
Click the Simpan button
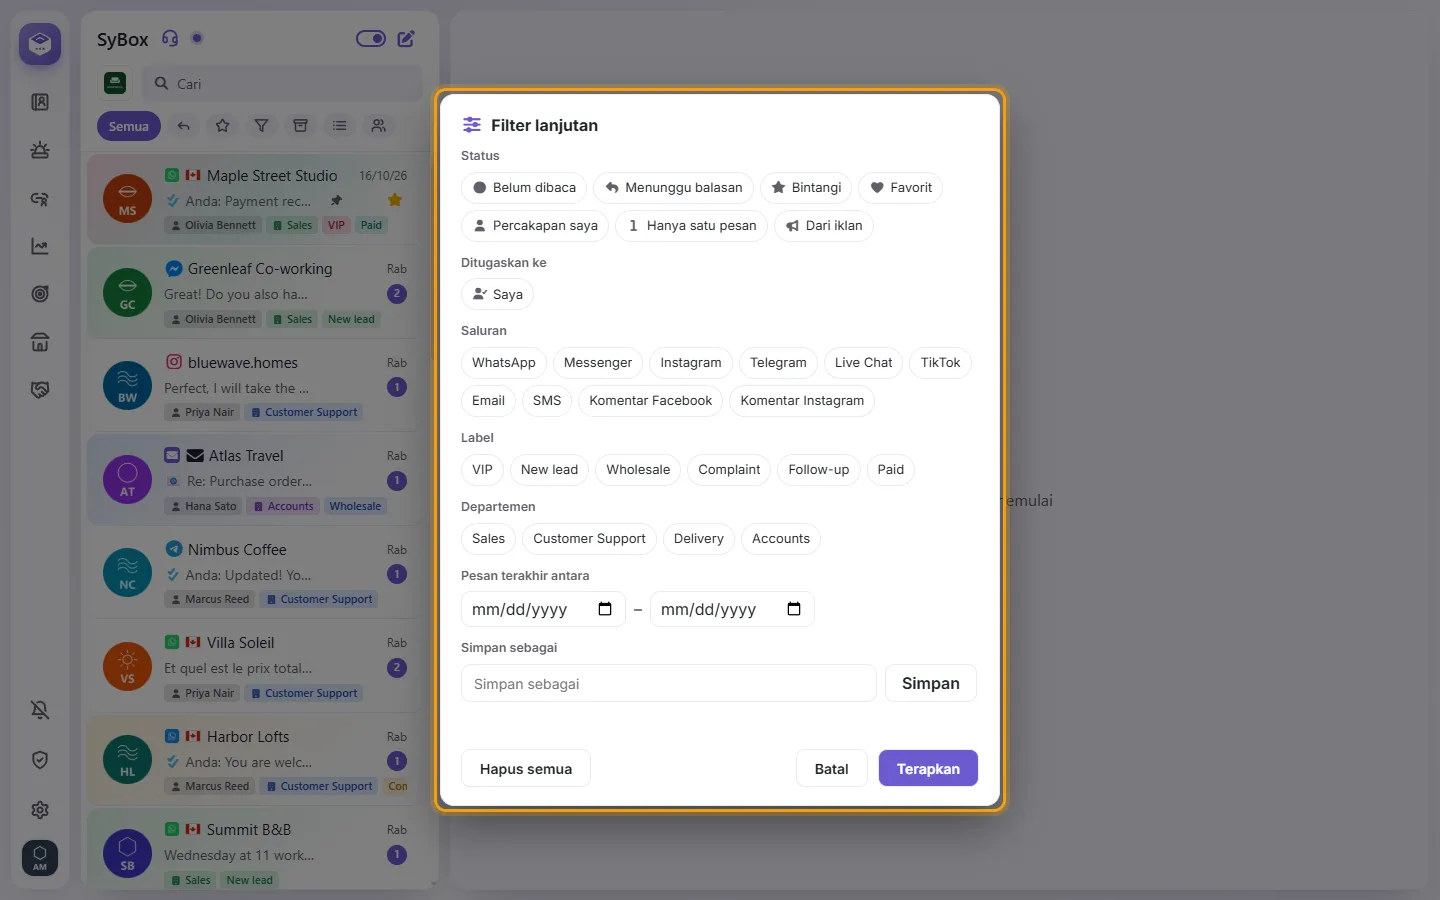931,683
